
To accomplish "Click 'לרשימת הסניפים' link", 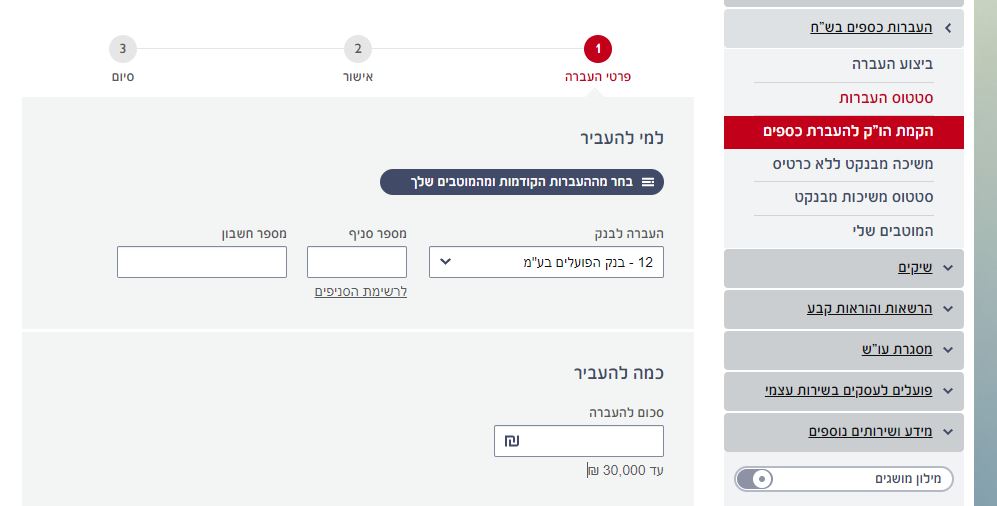I will pos(361,292).
